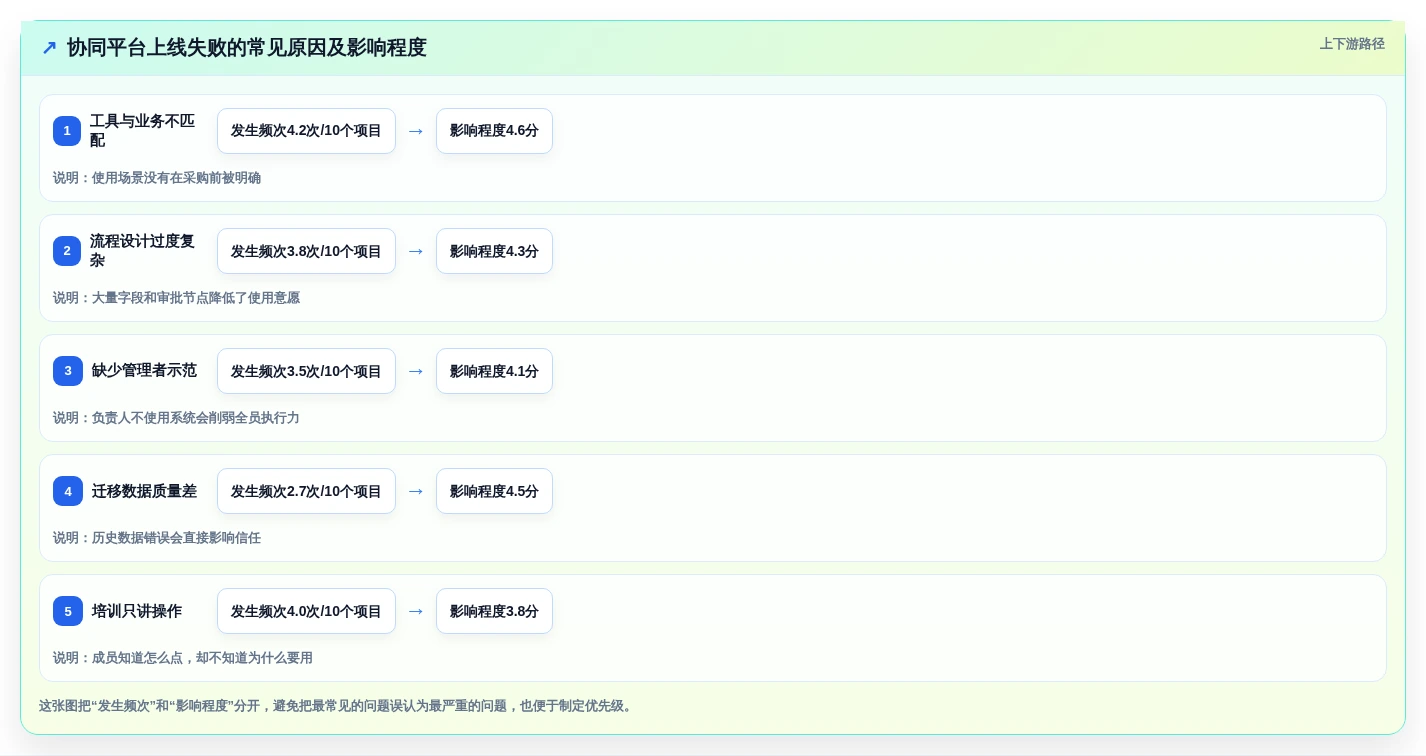
Task: Click the heading 迁移数据质量差
Action: coord(144,491)
